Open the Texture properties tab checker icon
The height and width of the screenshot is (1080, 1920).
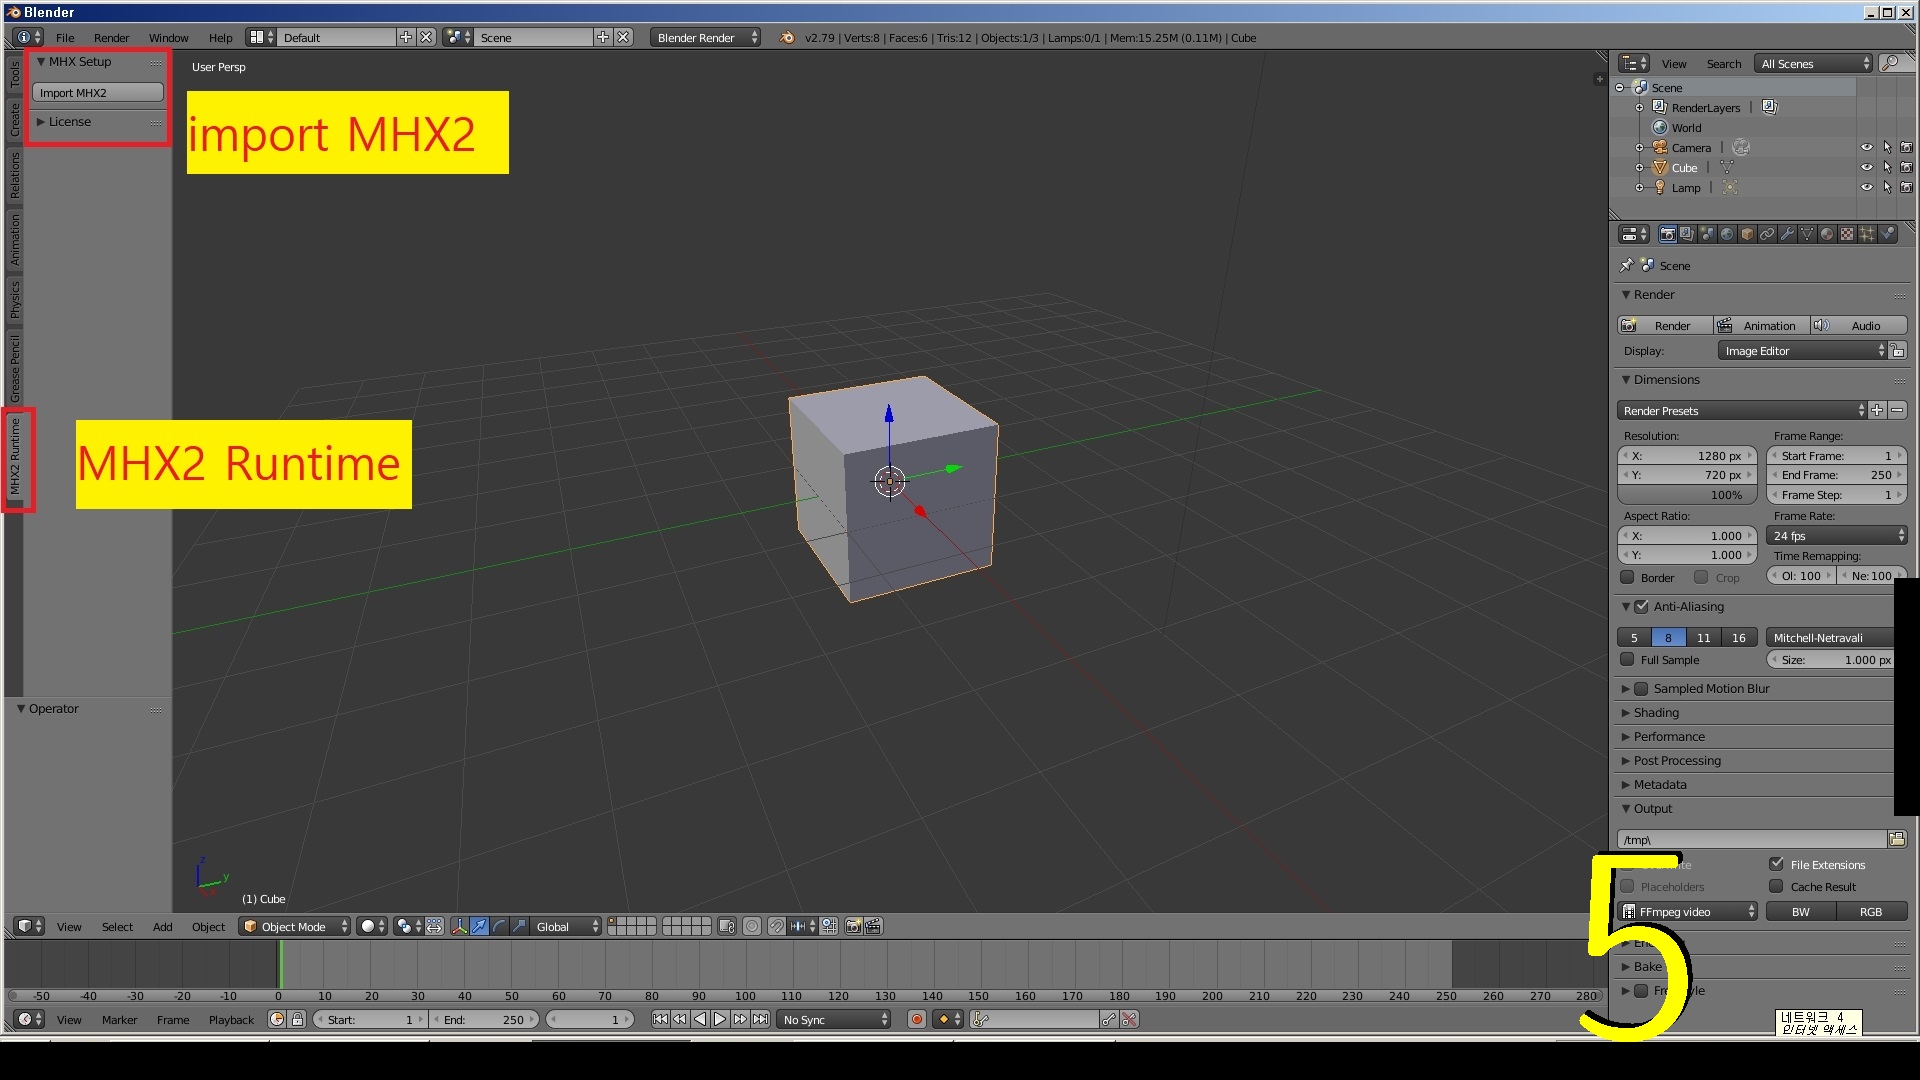point(1847,234)
